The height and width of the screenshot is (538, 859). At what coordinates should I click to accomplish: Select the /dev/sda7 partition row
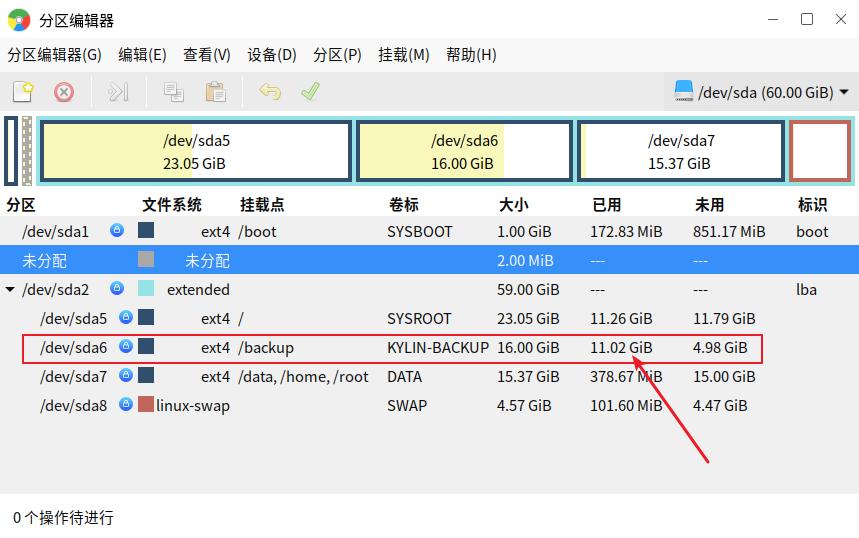point(430,376)
